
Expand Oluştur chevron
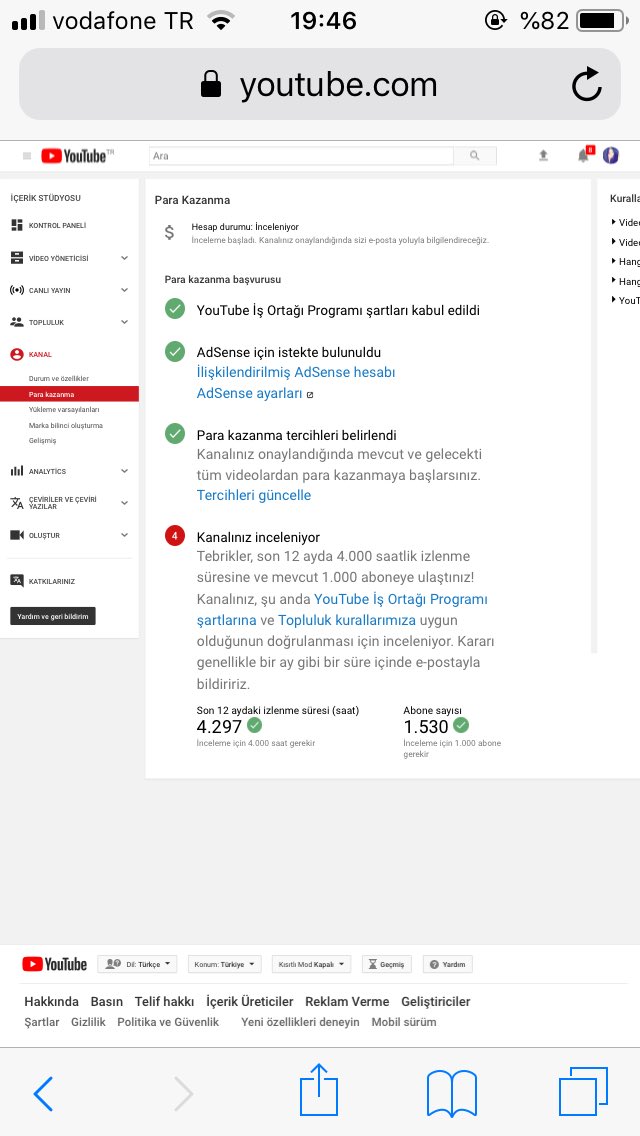pos(124,535)
